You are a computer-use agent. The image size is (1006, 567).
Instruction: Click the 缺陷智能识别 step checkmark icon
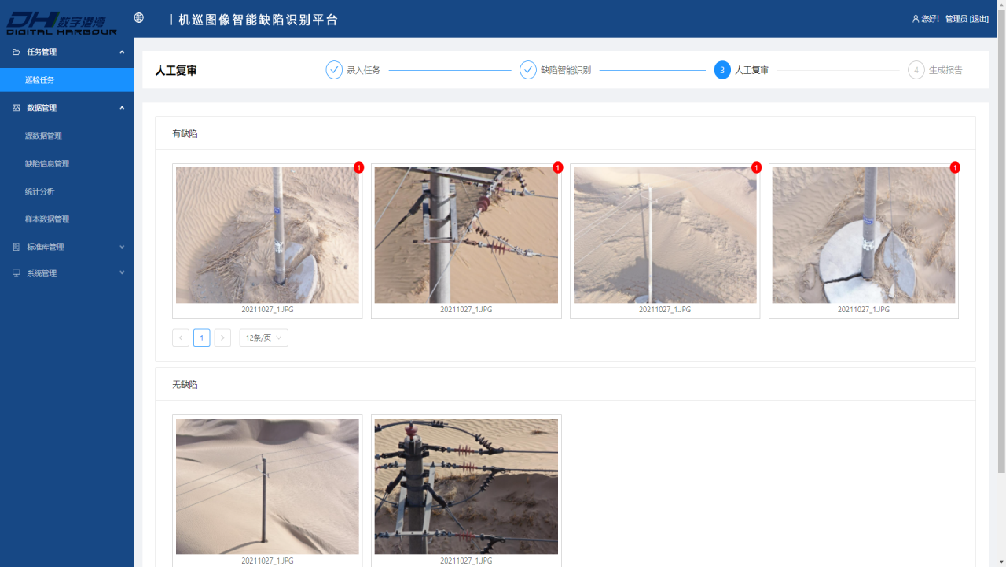(528, 70)
